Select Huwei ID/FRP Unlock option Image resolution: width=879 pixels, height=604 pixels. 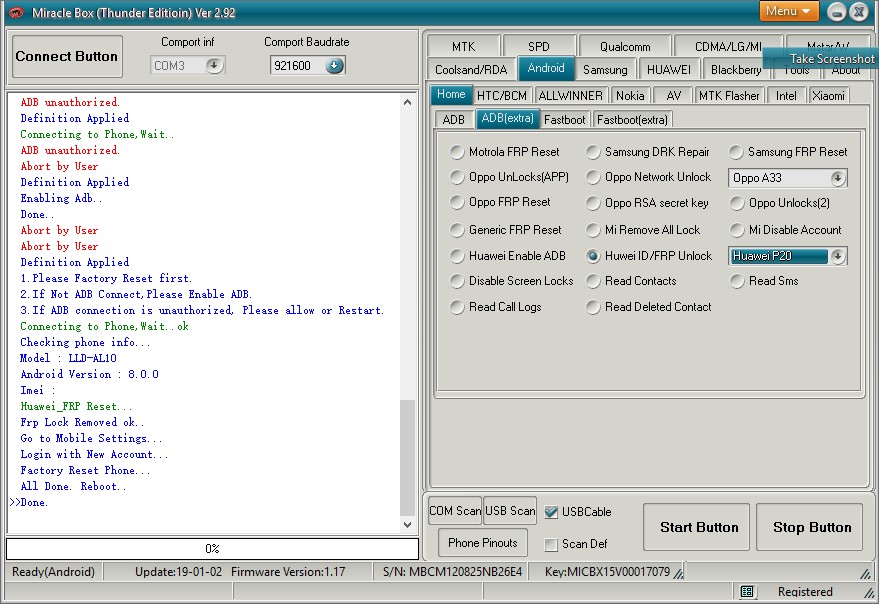point(649,256)
